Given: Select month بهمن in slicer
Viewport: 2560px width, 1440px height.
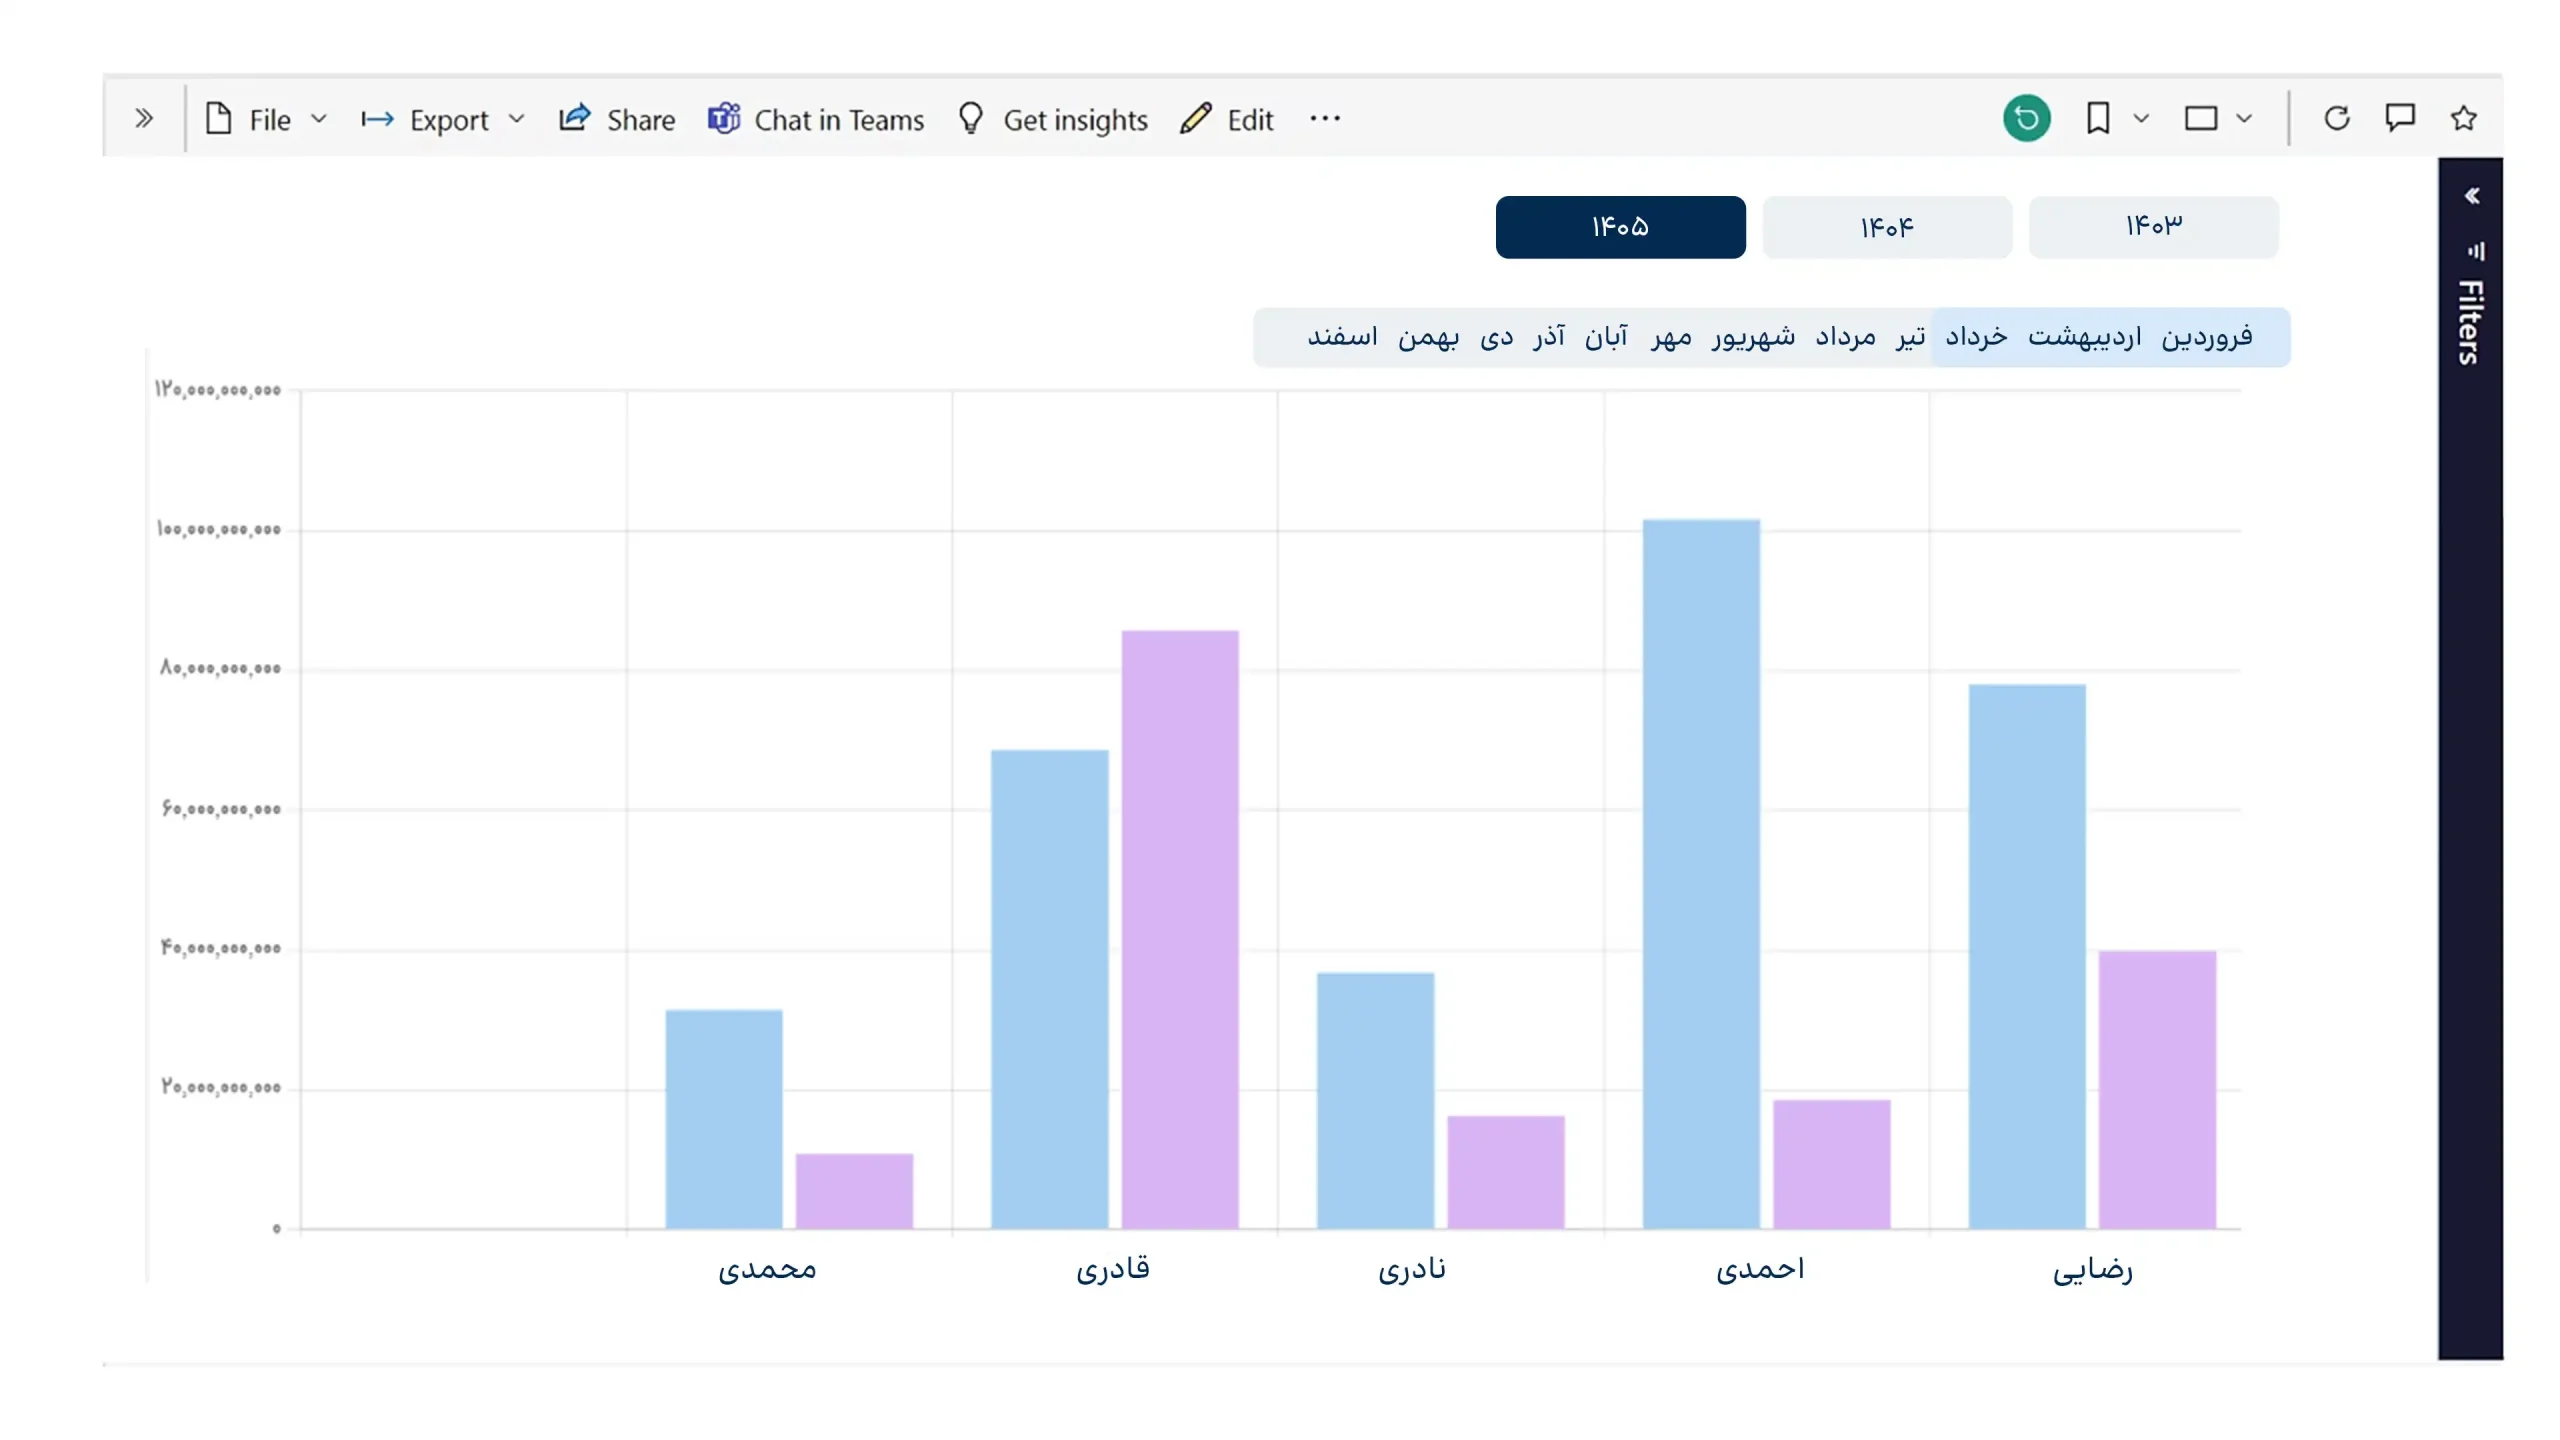Looking at the screenshot, I should tap(1428, 337).
